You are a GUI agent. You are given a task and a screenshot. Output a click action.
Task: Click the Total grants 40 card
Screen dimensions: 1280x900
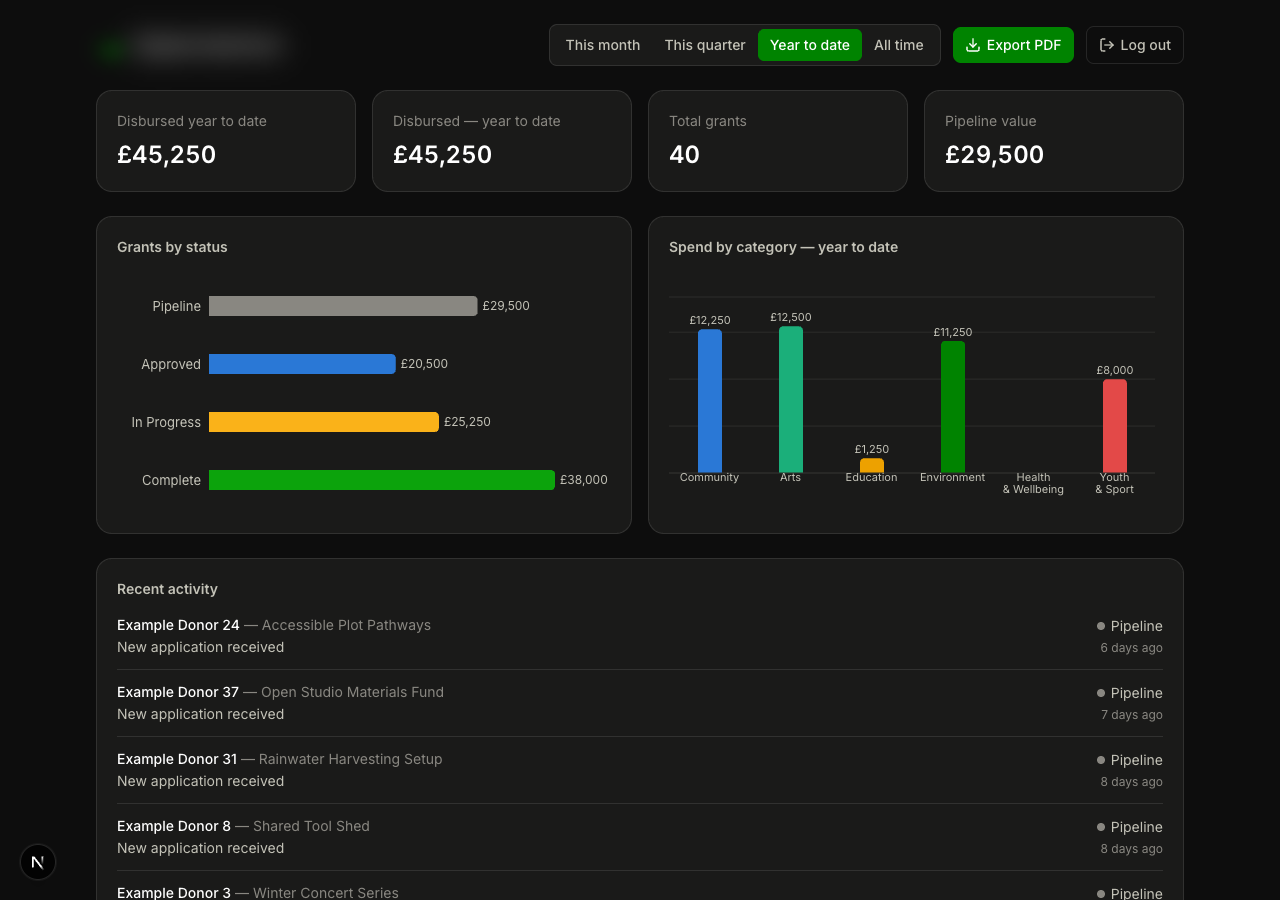778,141
